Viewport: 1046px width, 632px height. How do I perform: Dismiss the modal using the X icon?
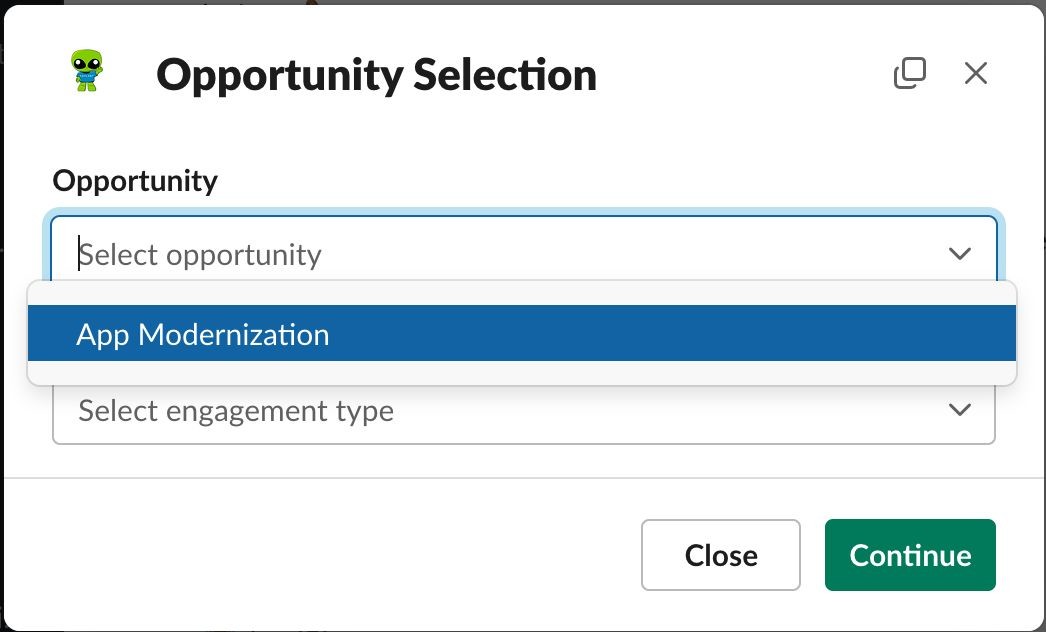click(x=976, y=73)
